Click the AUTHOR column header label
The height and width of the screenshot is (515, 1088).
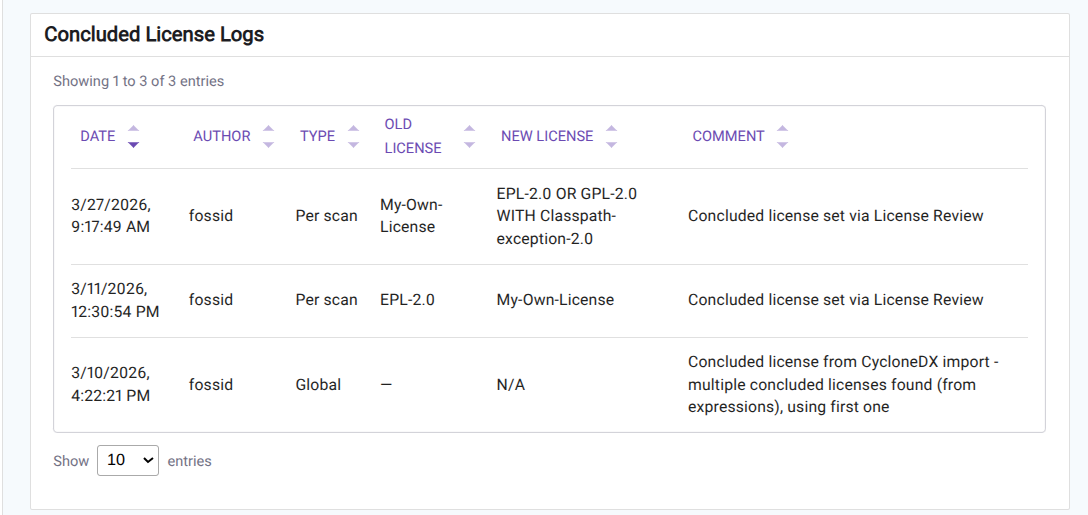[222, 136]
